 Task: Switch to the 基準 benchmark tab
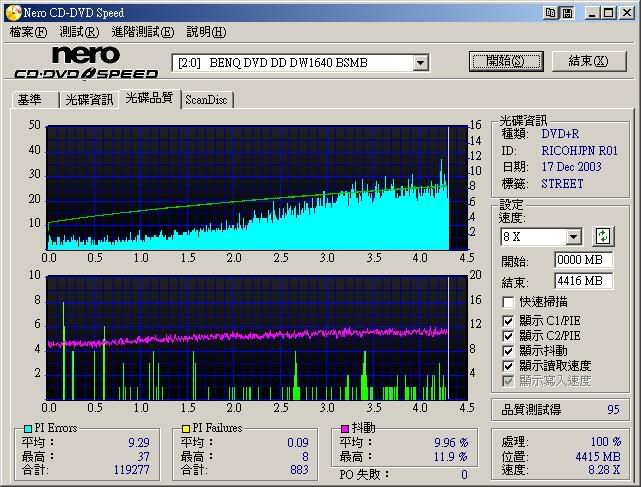click(35, 100)
